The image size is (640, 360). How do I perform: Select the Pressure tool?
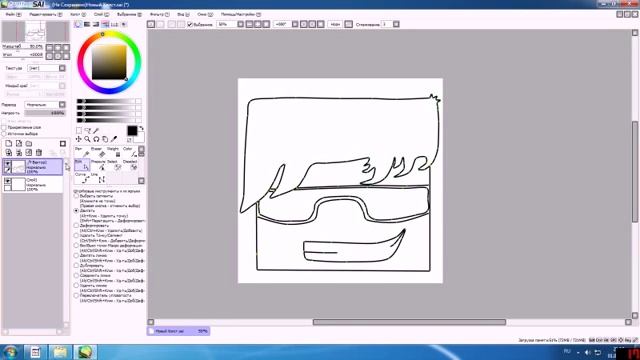[99, 165]
